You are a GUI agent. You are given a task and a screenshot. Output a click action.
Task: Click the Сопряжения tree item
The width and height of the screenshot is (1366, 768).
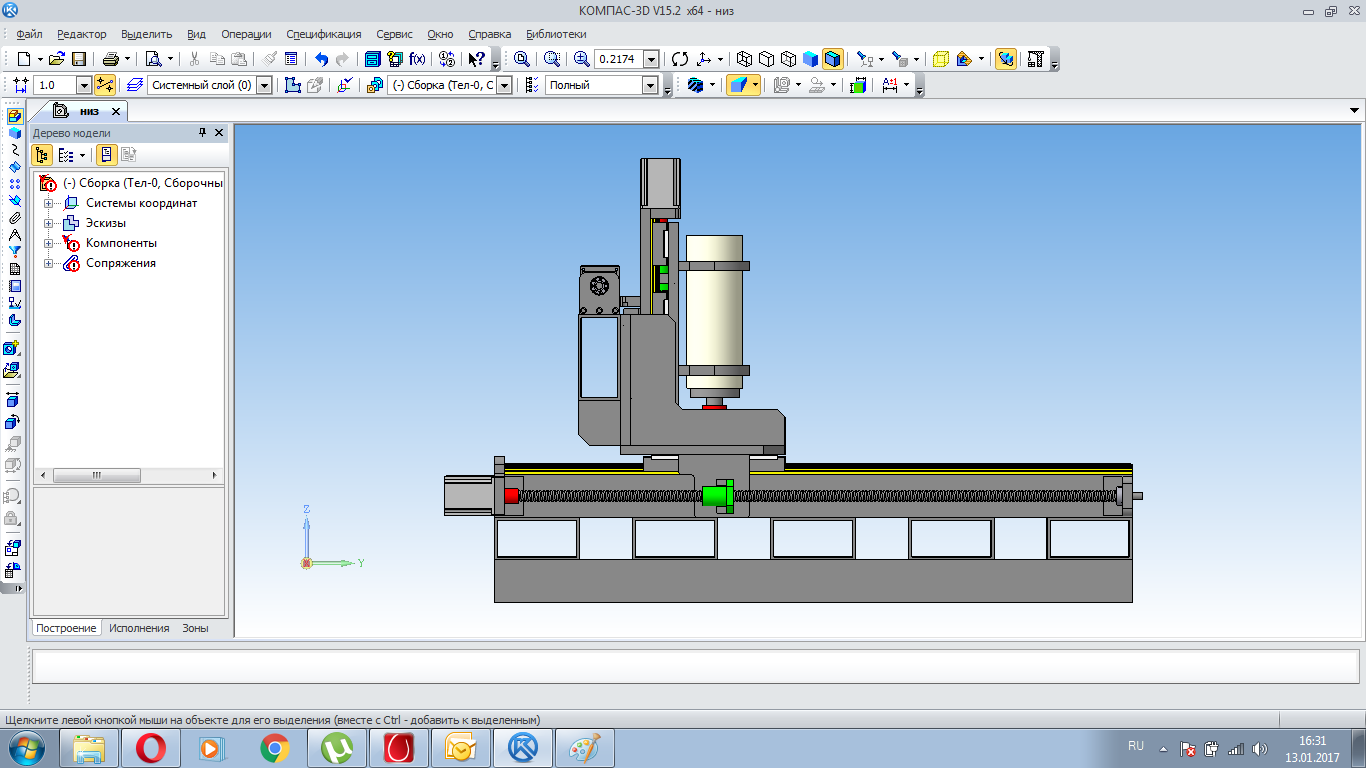120,263
